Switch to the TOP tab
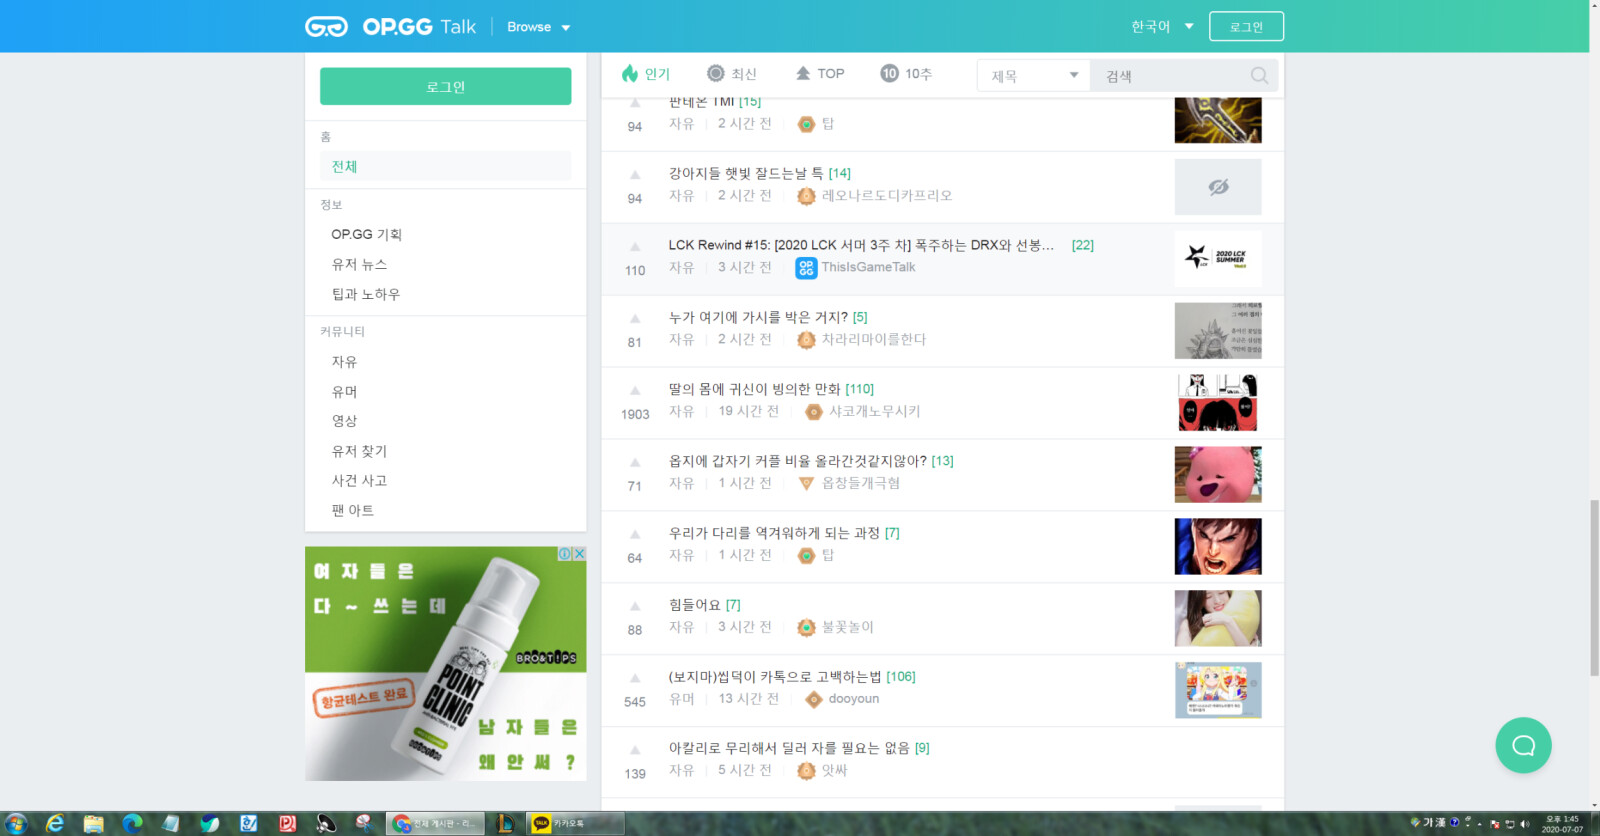 pos(820,74)
